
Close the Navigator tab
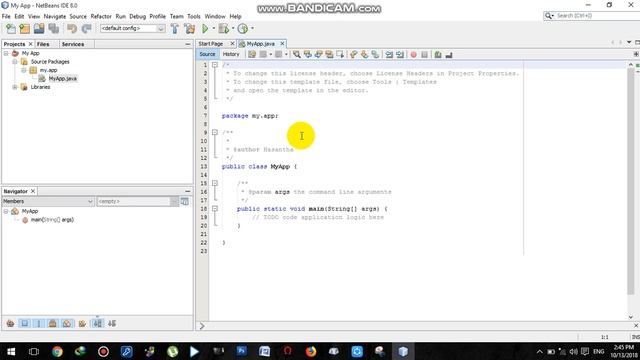(x=33, y=191)
